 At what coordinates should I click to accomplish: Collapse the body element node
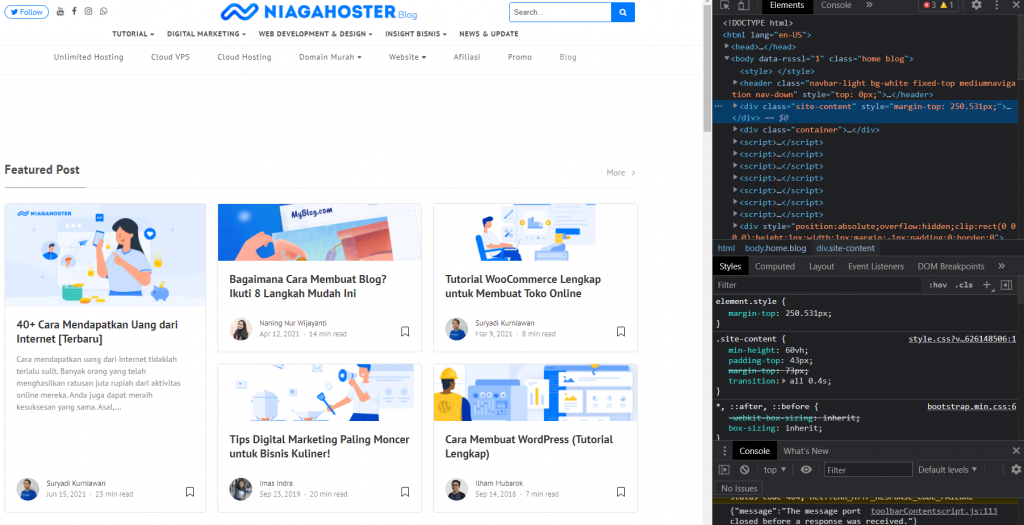pos(728,59)
